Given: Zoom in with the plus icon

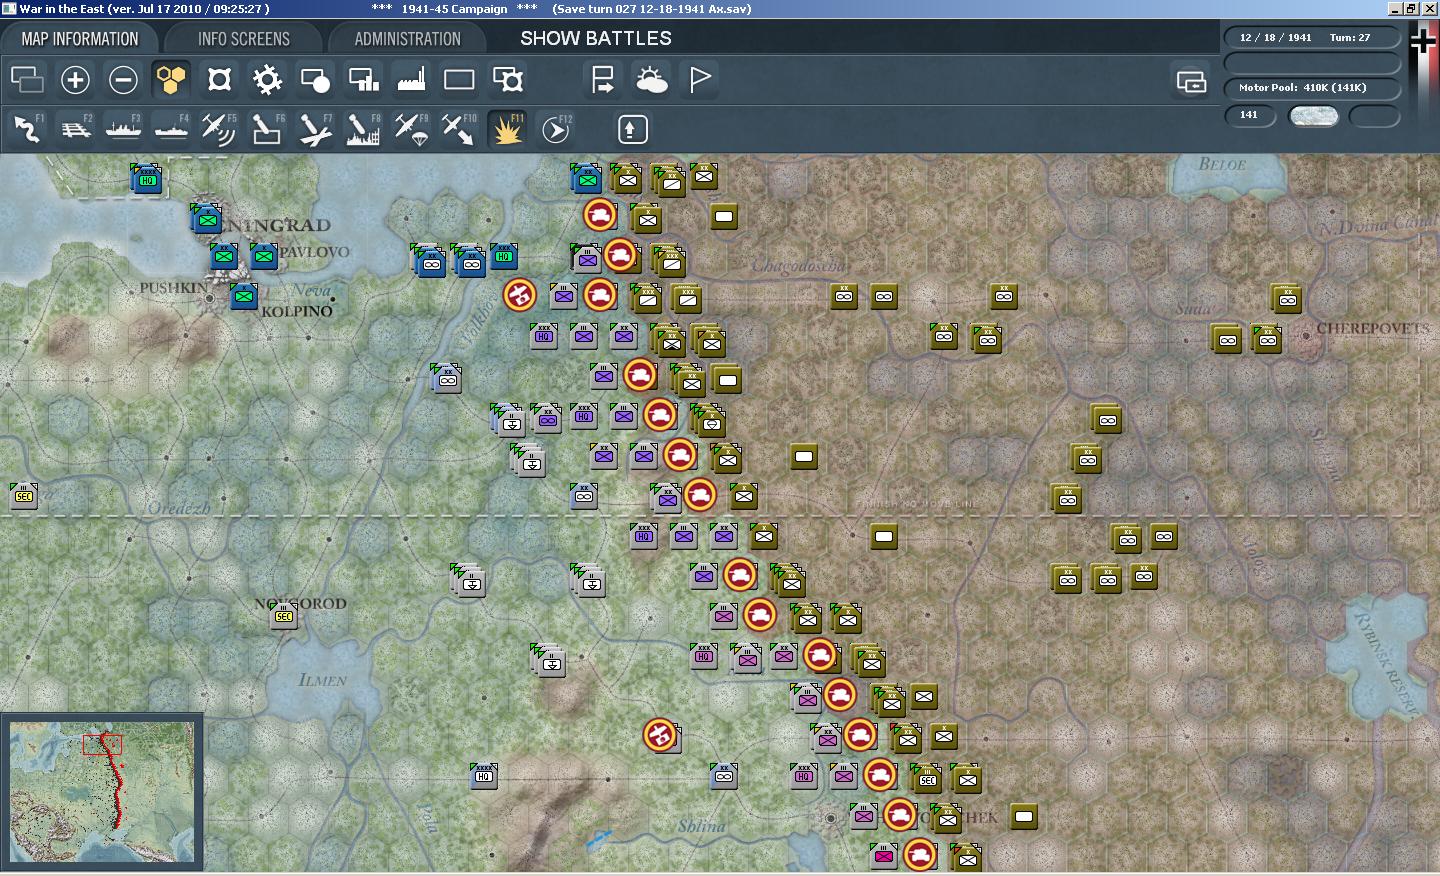Looking at the screenshot, I should (x=75, y=79).
